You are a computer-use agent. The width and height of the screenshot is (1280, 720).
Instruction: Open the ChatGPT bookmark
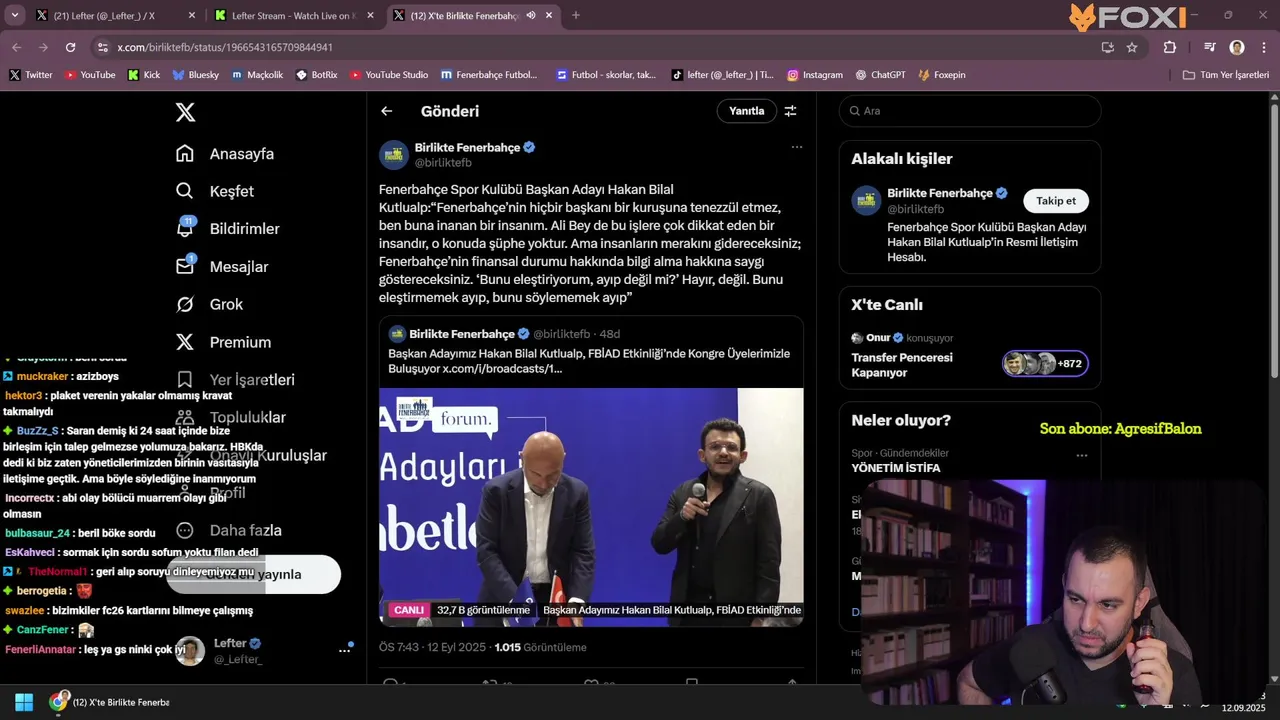point(880,75)
